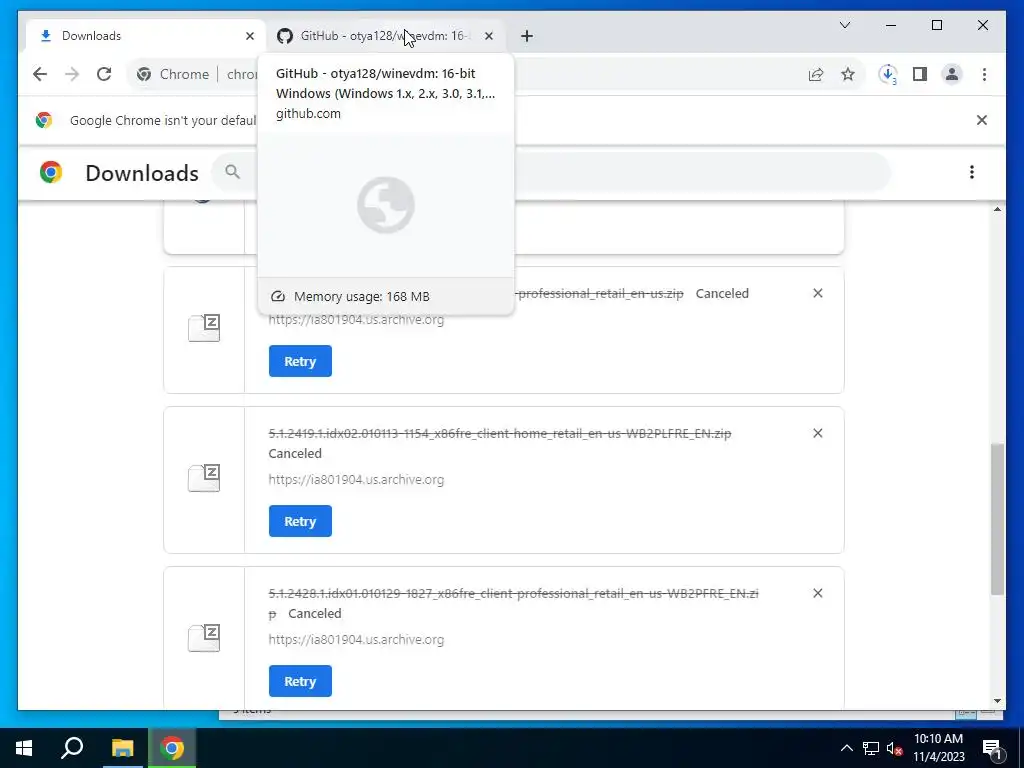
Task: Dismiss the default browser infobar
Action: pyautogui.click(x=982, y=120)
